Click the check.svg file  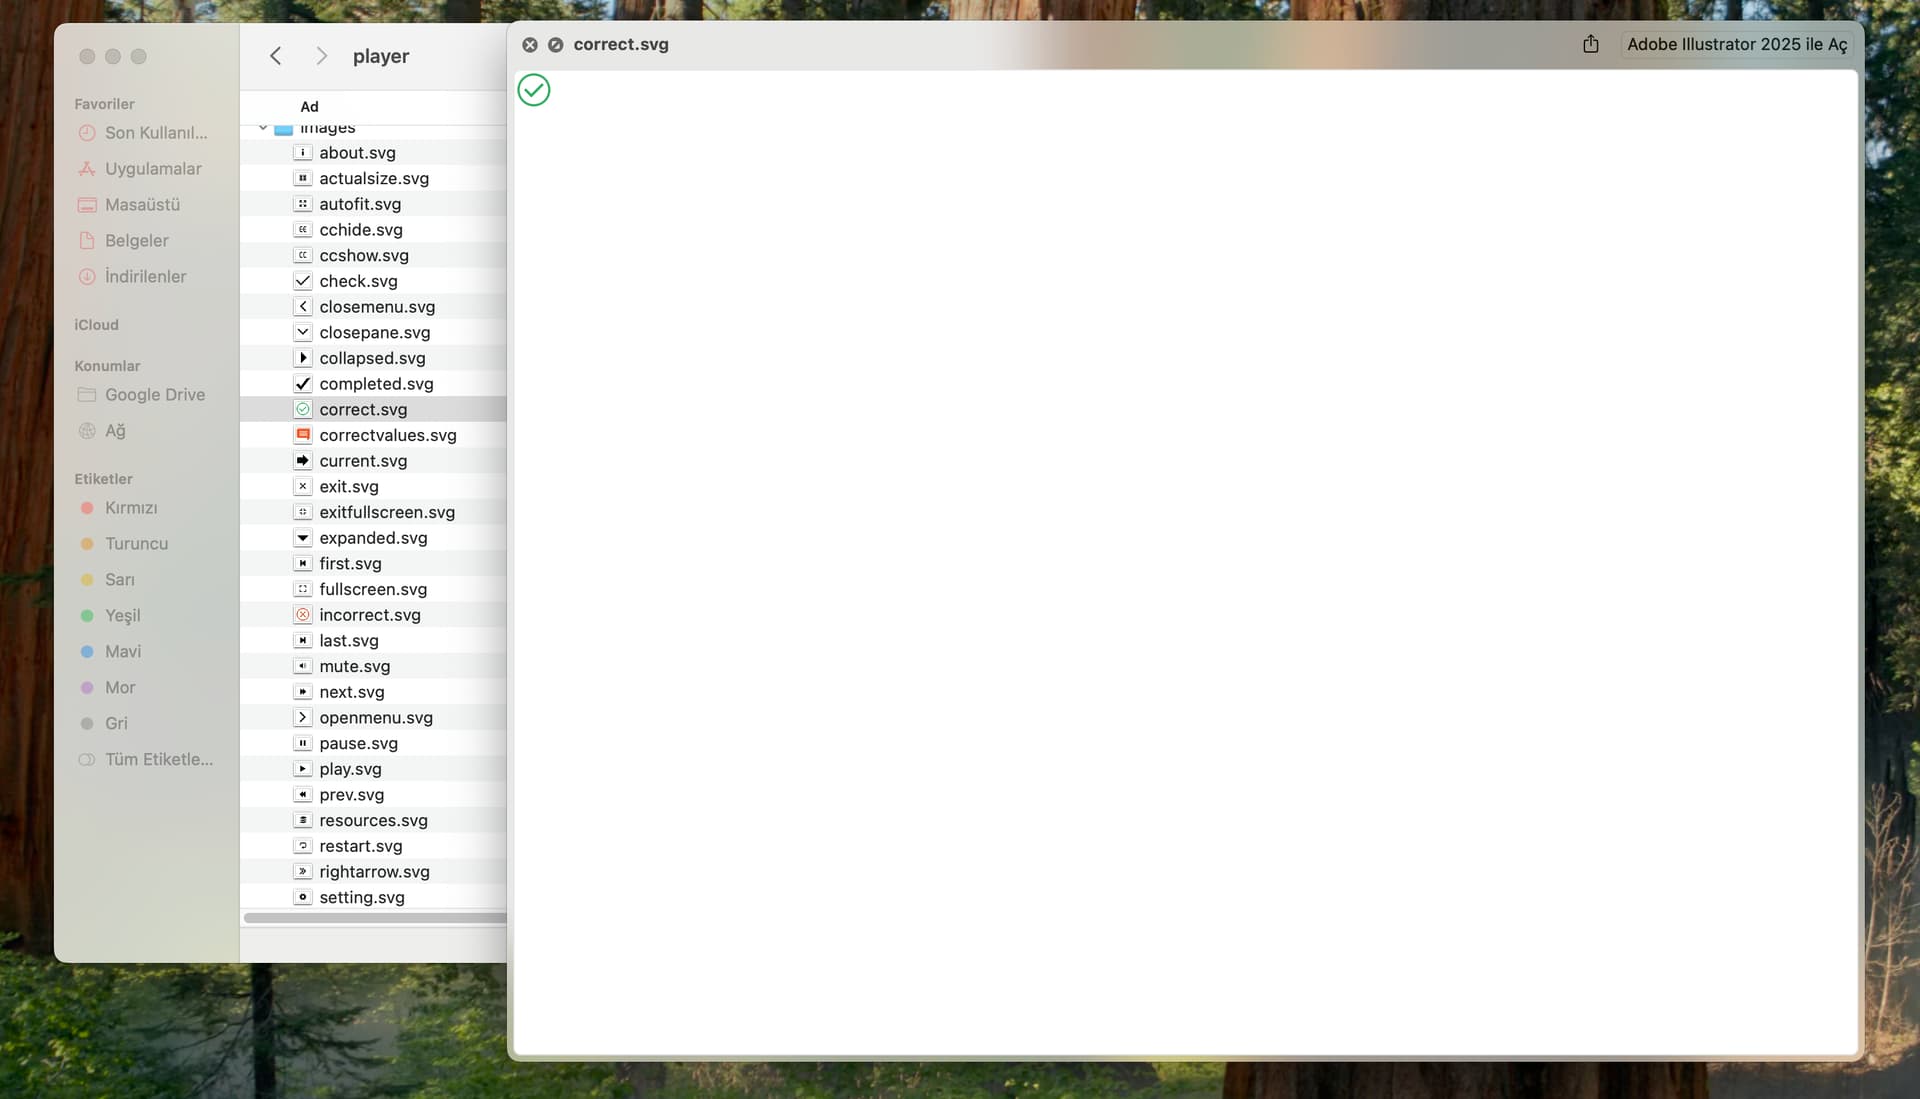[x=358, y=281]
